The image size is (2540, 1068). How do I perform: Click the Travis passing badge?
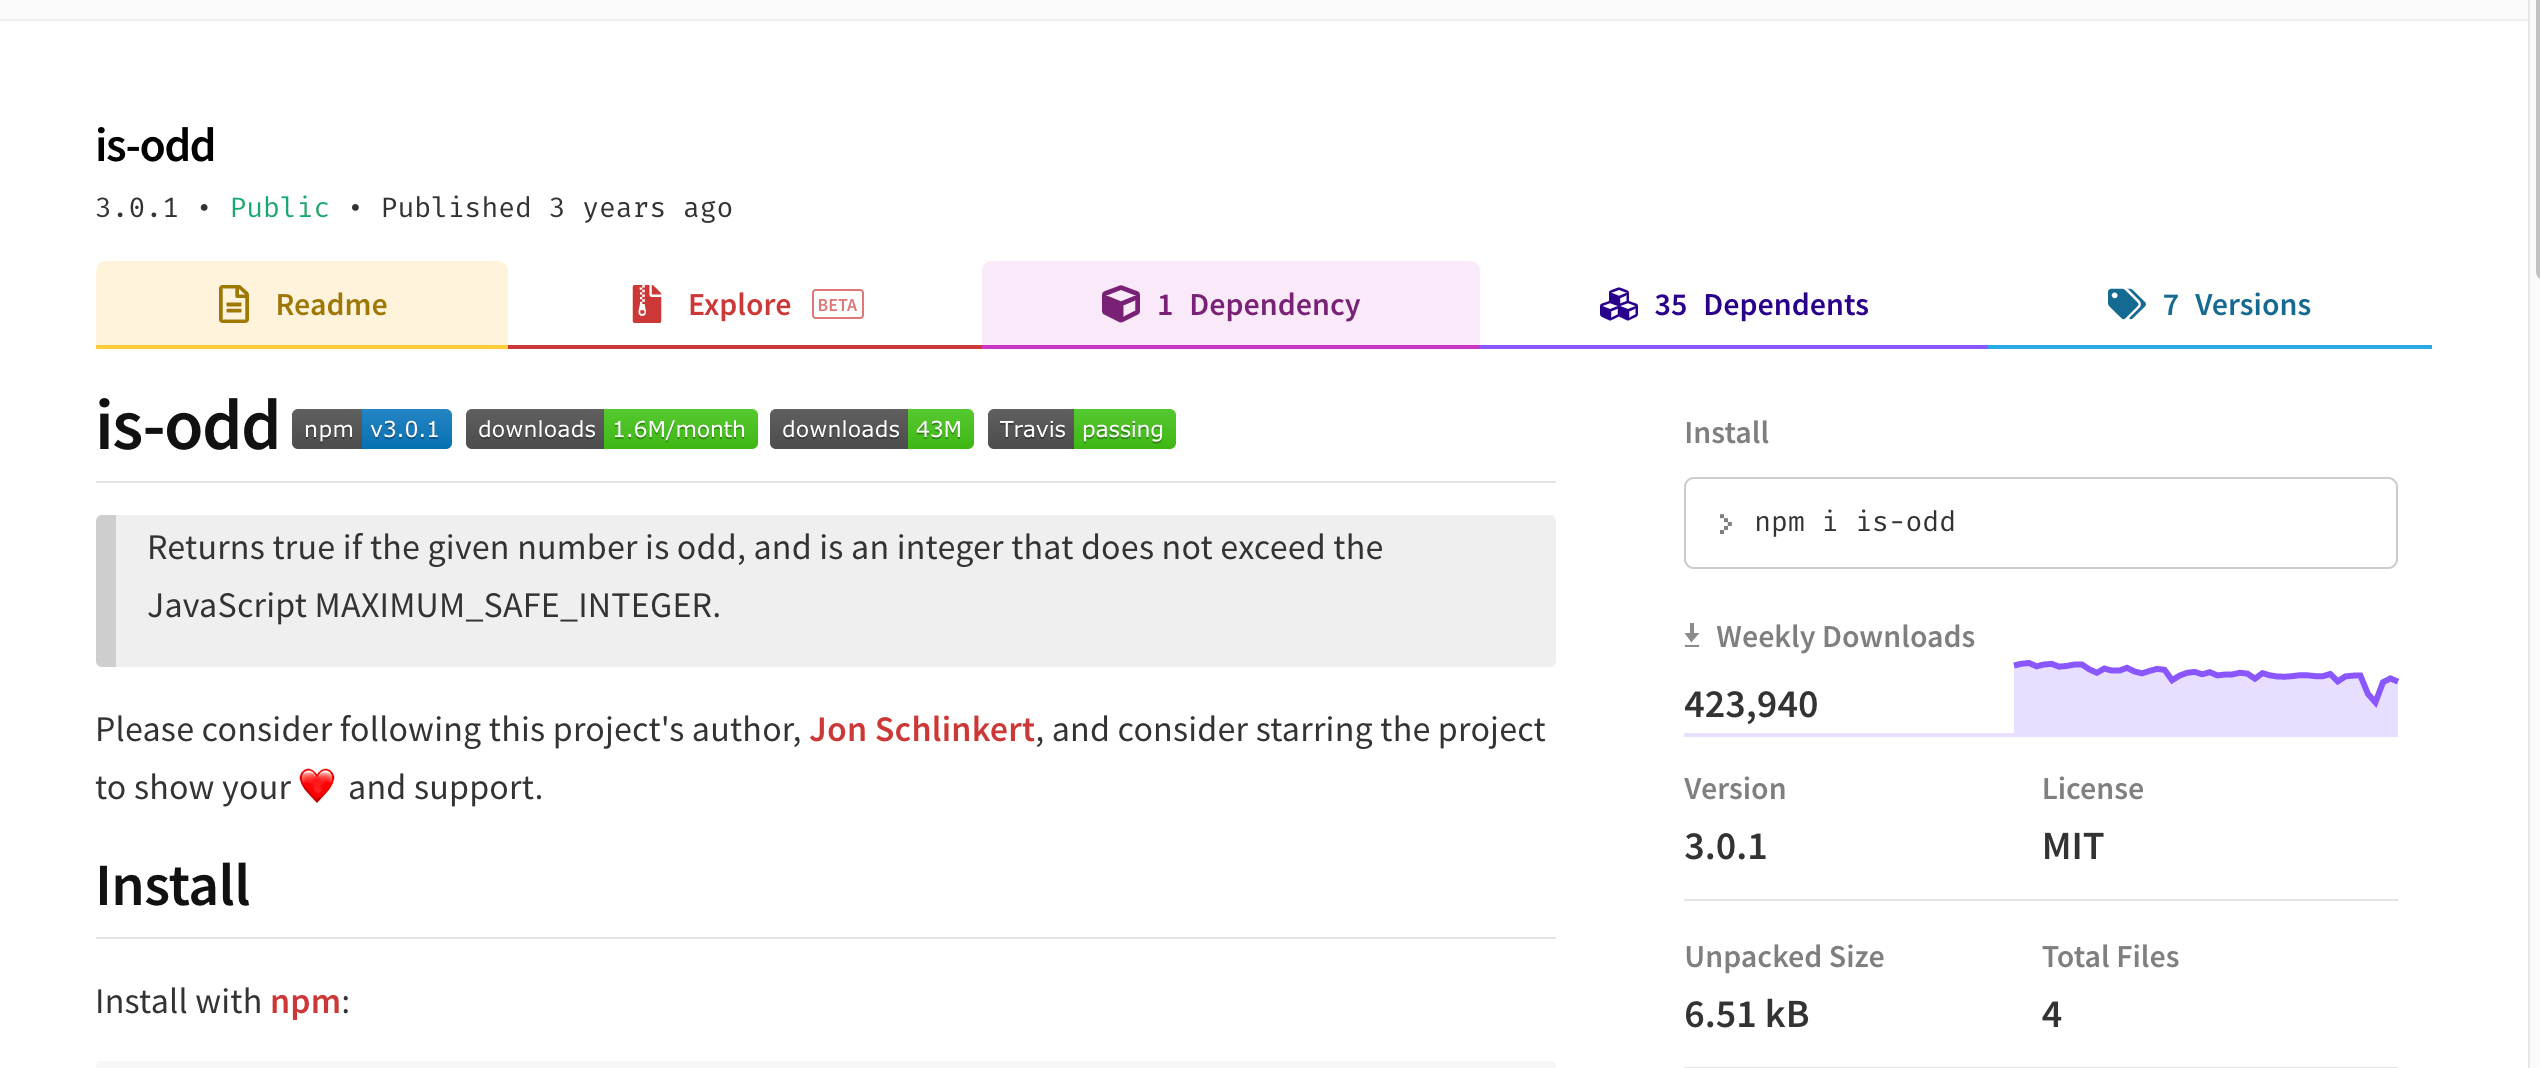point(1081,429)
